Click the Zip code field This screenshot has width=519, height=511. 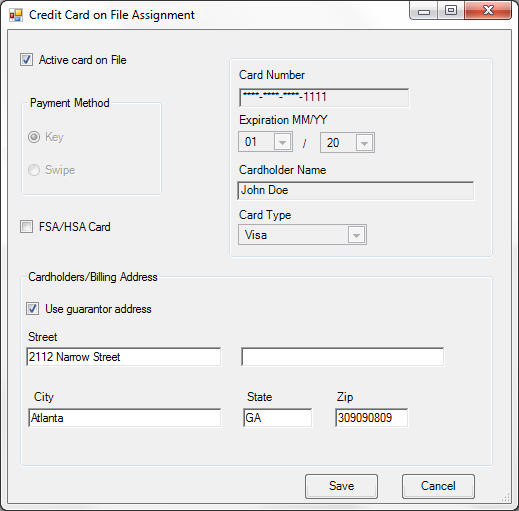pos(372,418)
